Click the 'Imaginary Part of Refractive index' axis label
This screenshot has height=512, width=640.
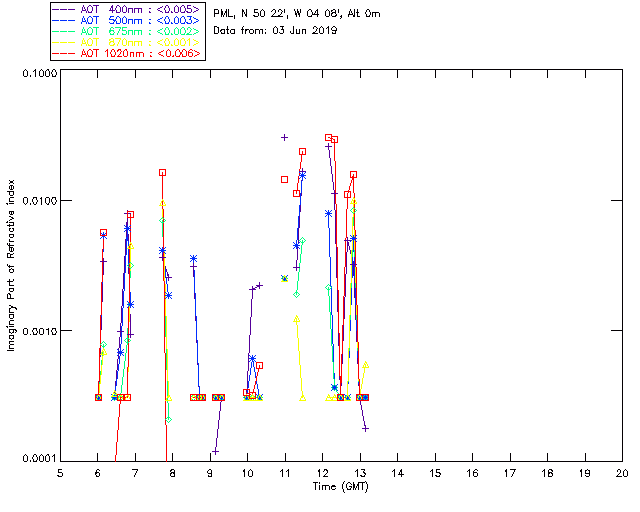pyautogui.click(x=11, y=265)
